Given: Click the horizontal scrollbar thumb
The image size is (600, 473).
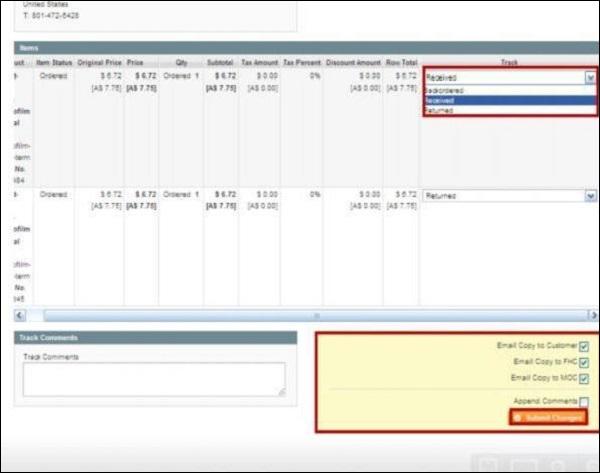Looking at the screenshot, I should pyautogui.click(x=316, y=315).
